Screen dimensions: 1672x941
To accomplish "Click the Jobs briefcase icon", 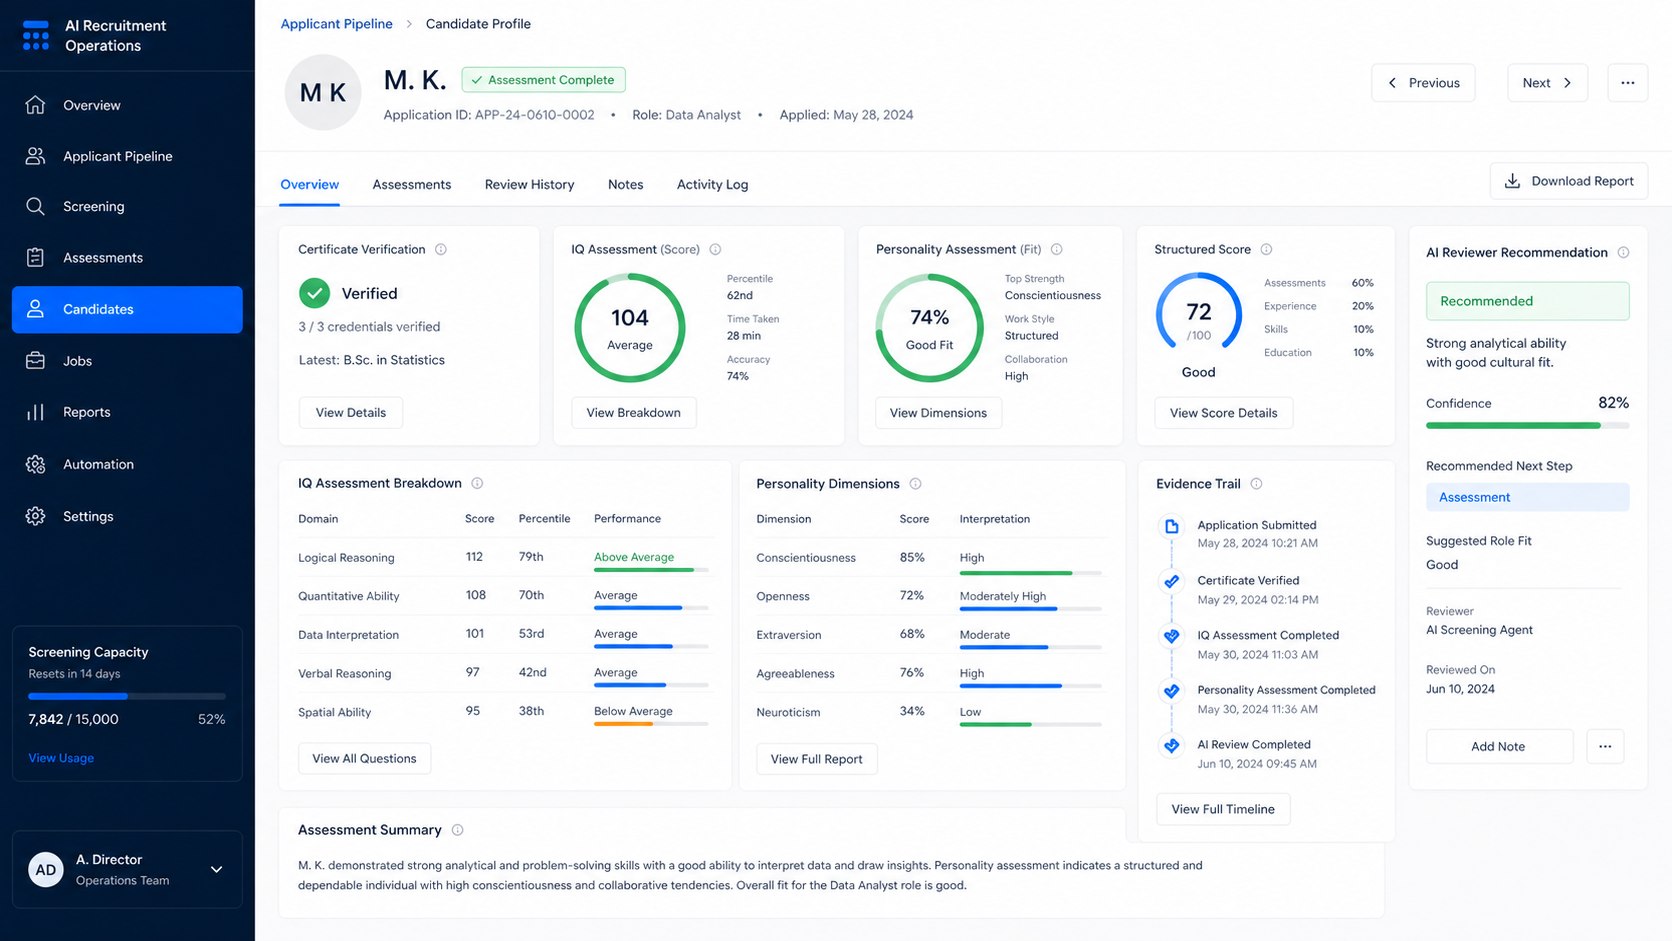I will pos(35,361).
